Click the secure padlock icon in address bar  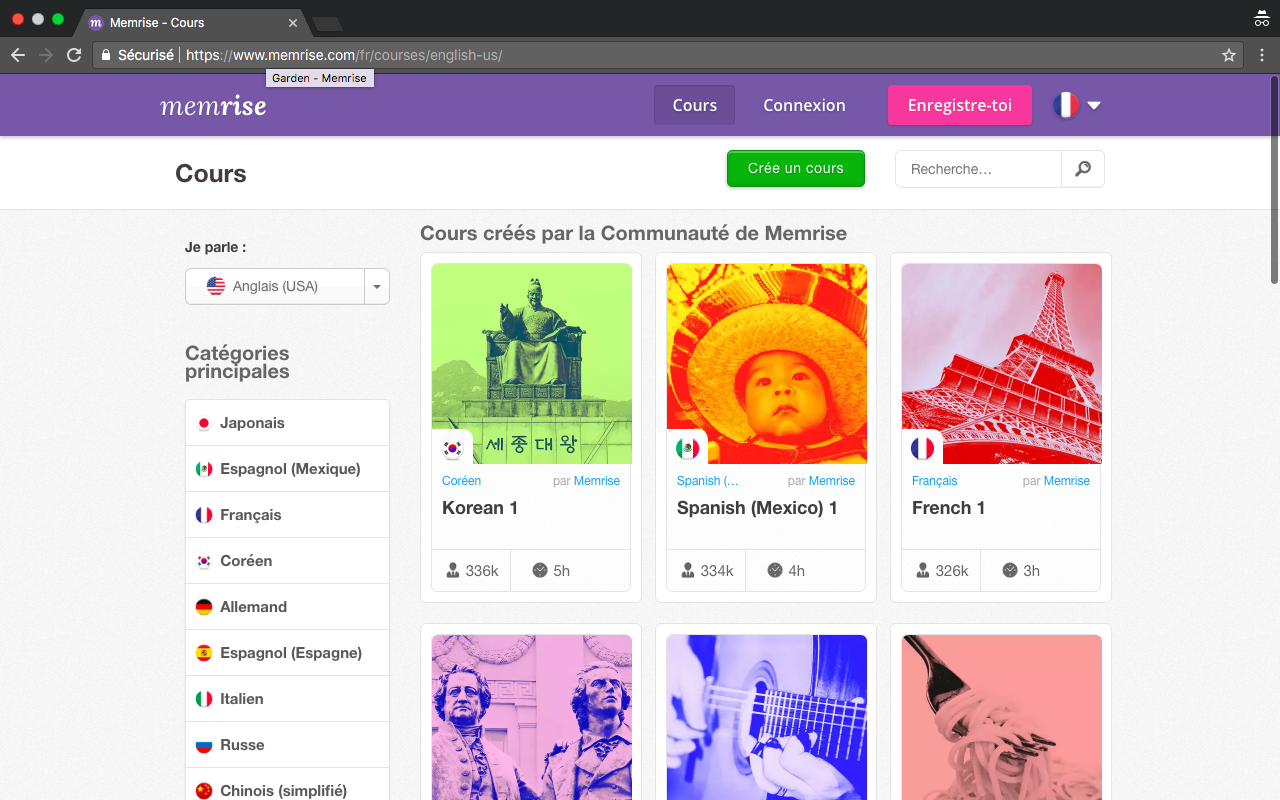point(106,55)
